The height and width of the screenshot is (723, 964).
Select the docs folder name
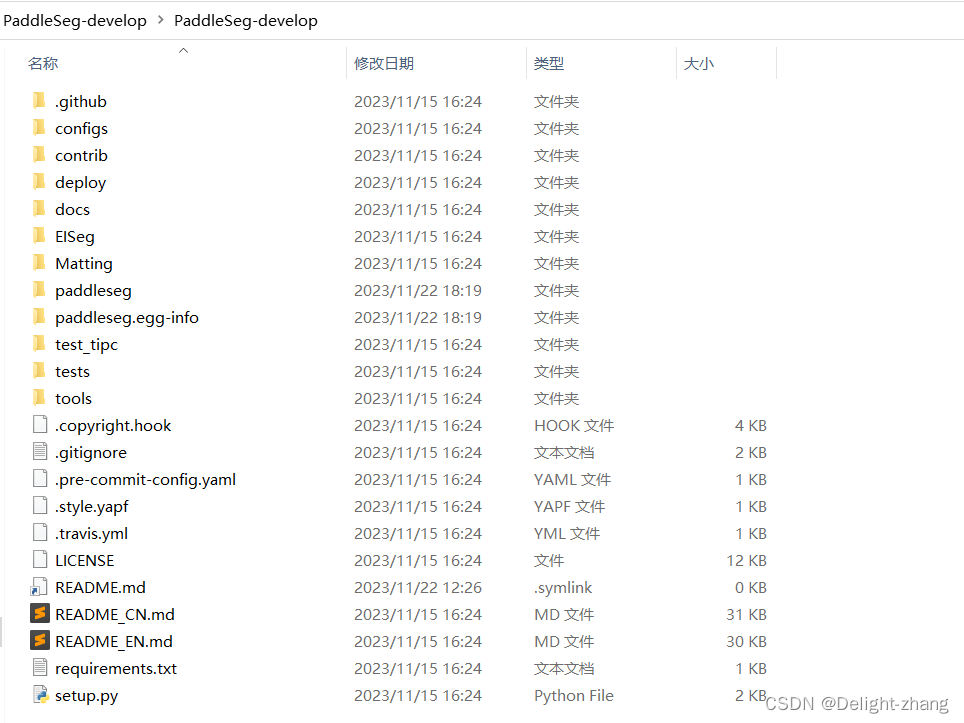(73, 210)
